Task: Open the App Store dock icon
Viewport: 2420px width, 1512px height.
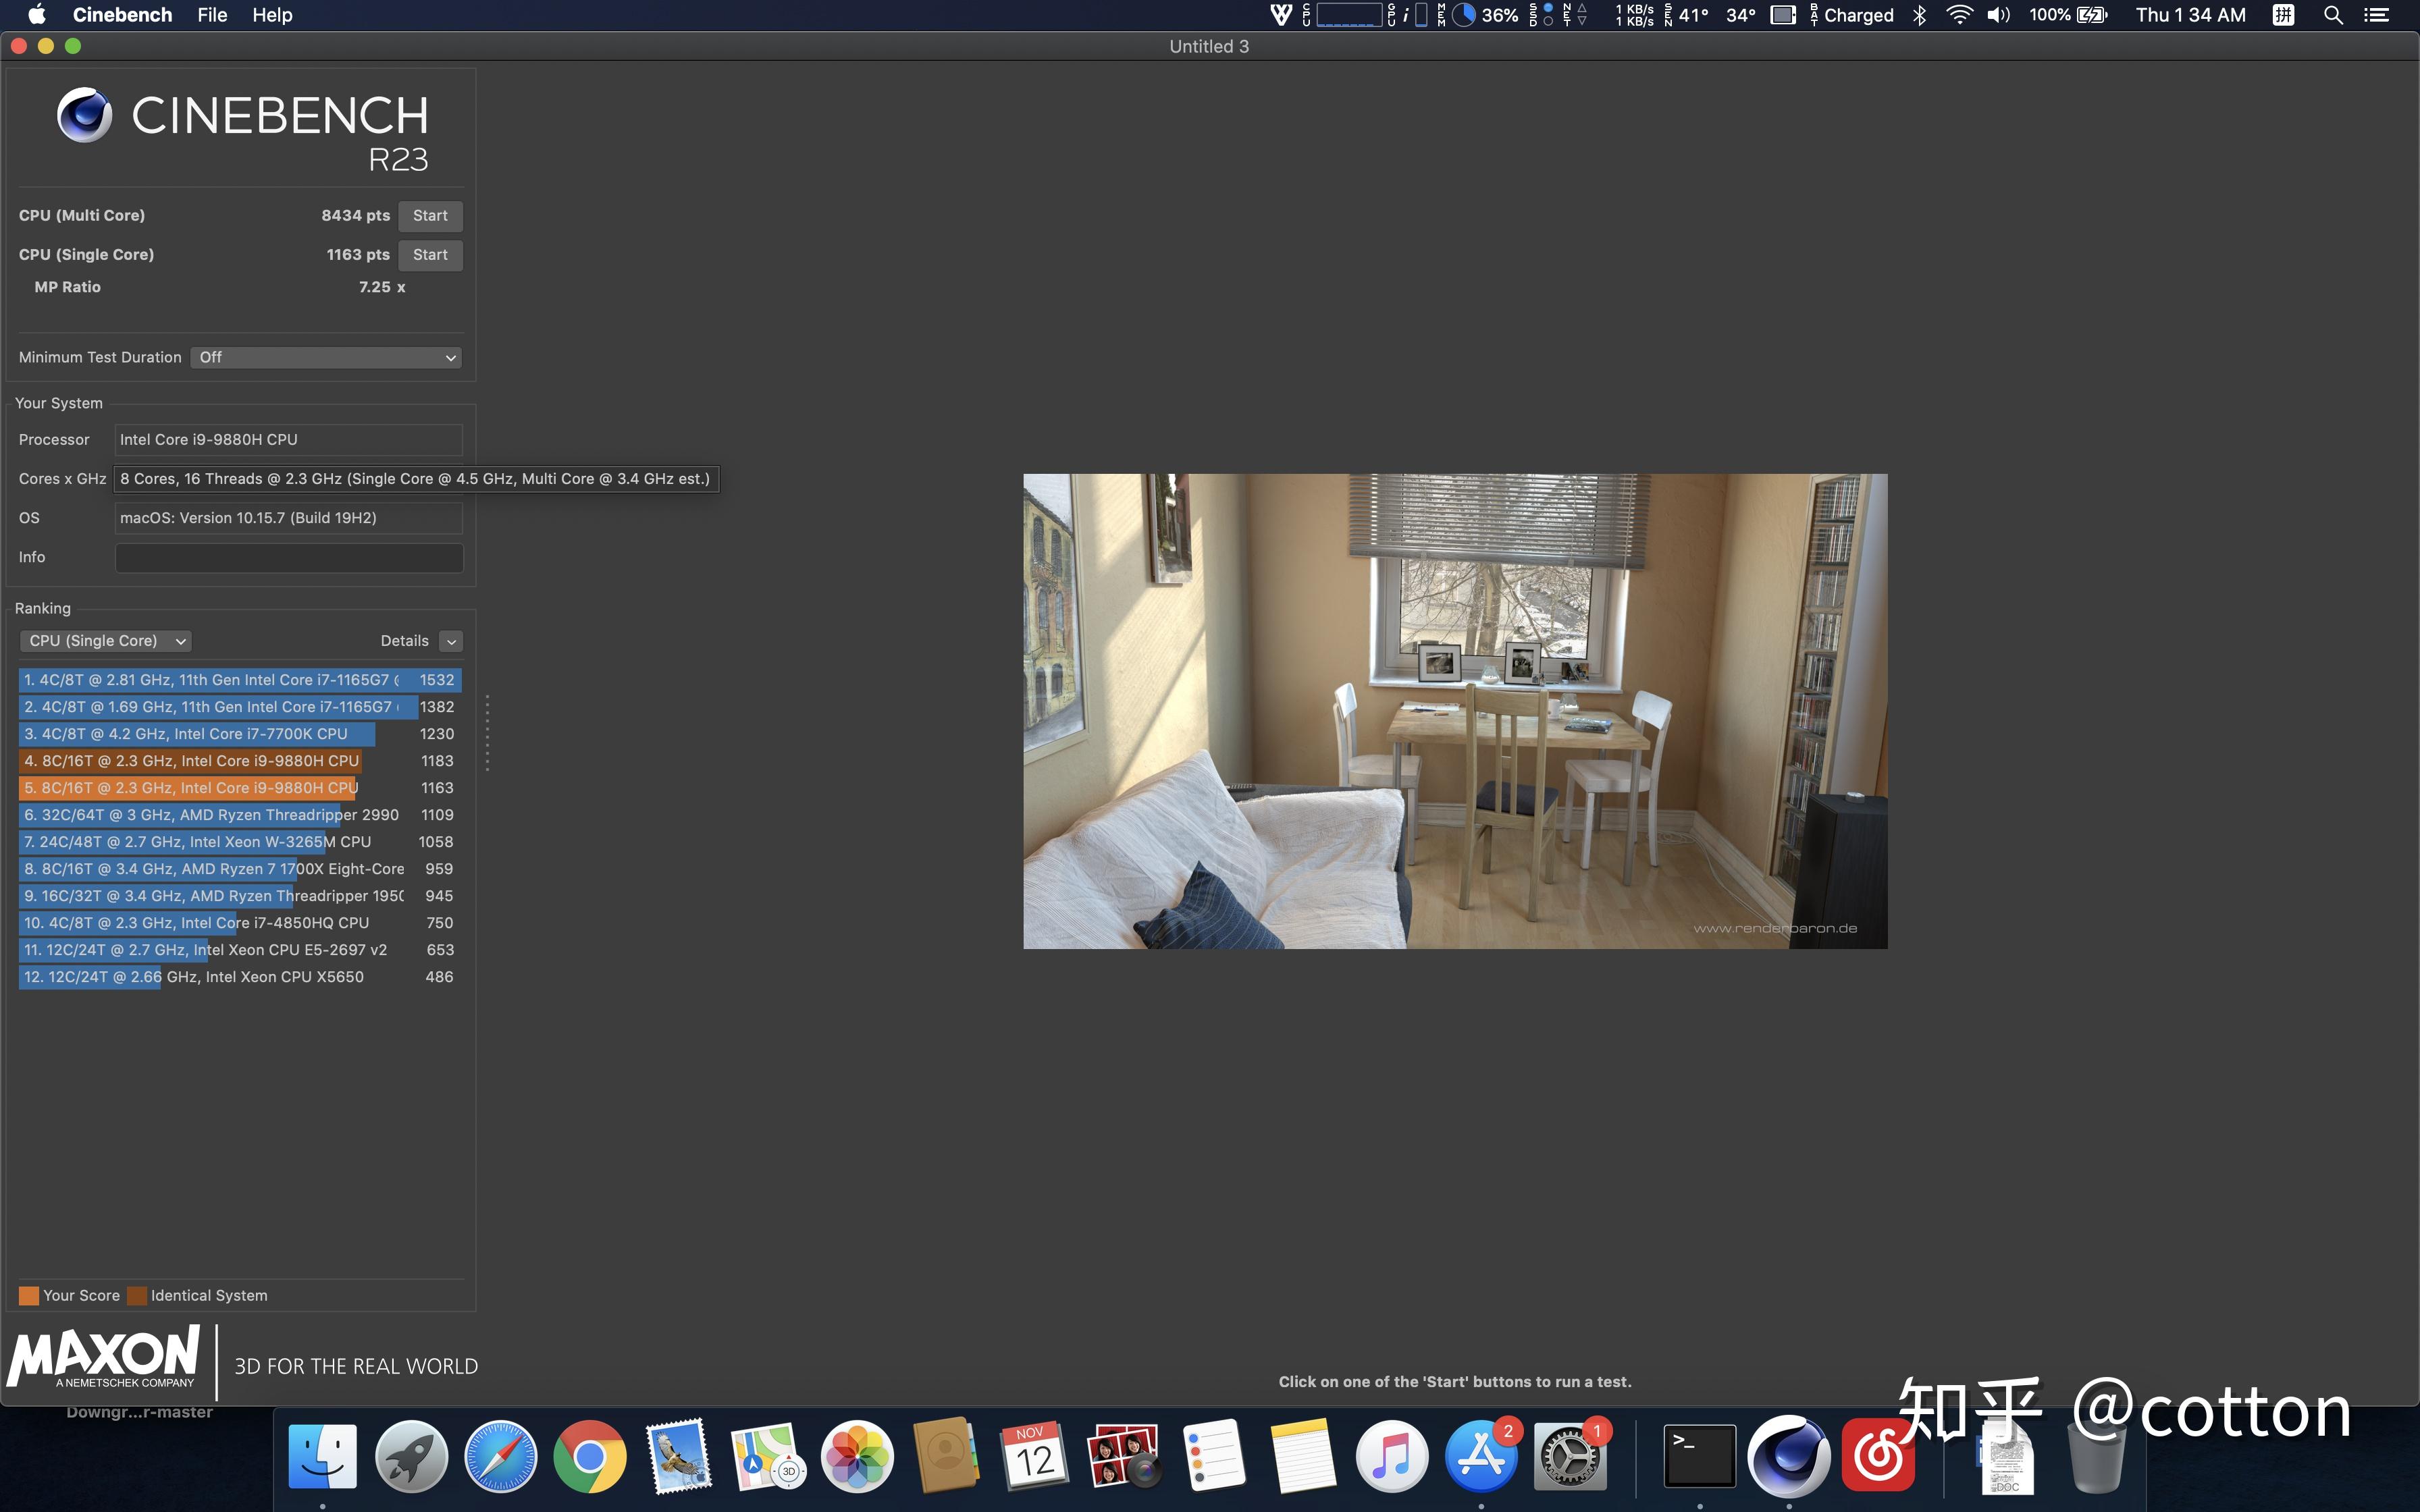Action: [x=1480, y=1456]
